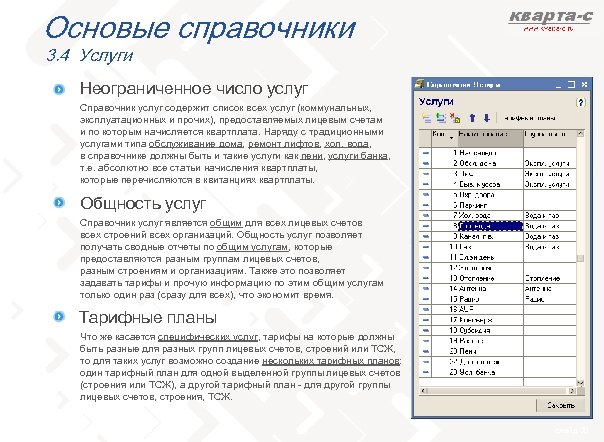Viewport: 604px width, 442px height.
Task: Close the Услуги dialog with the X
Action: [x=584, y=84]
